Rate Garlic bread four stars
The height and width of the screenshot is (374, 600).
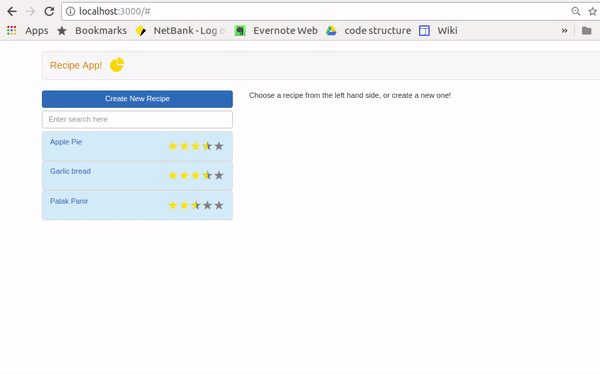pos(207,176)
